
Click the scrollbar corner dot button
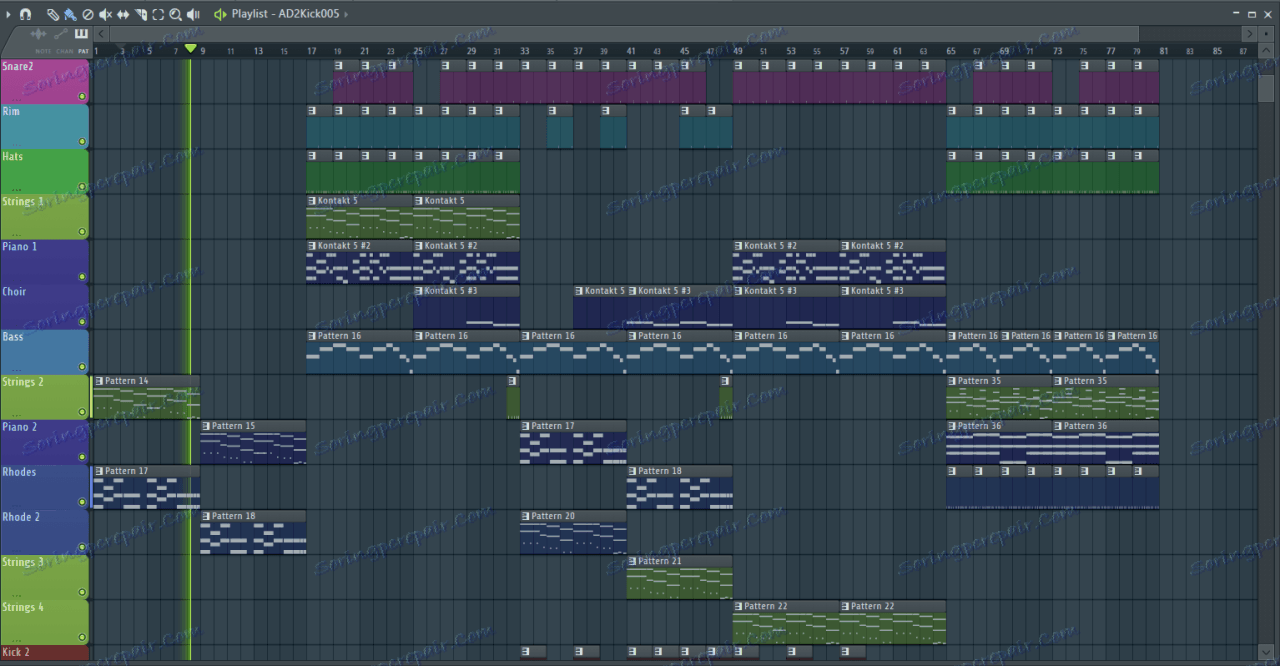(1267, 33)
